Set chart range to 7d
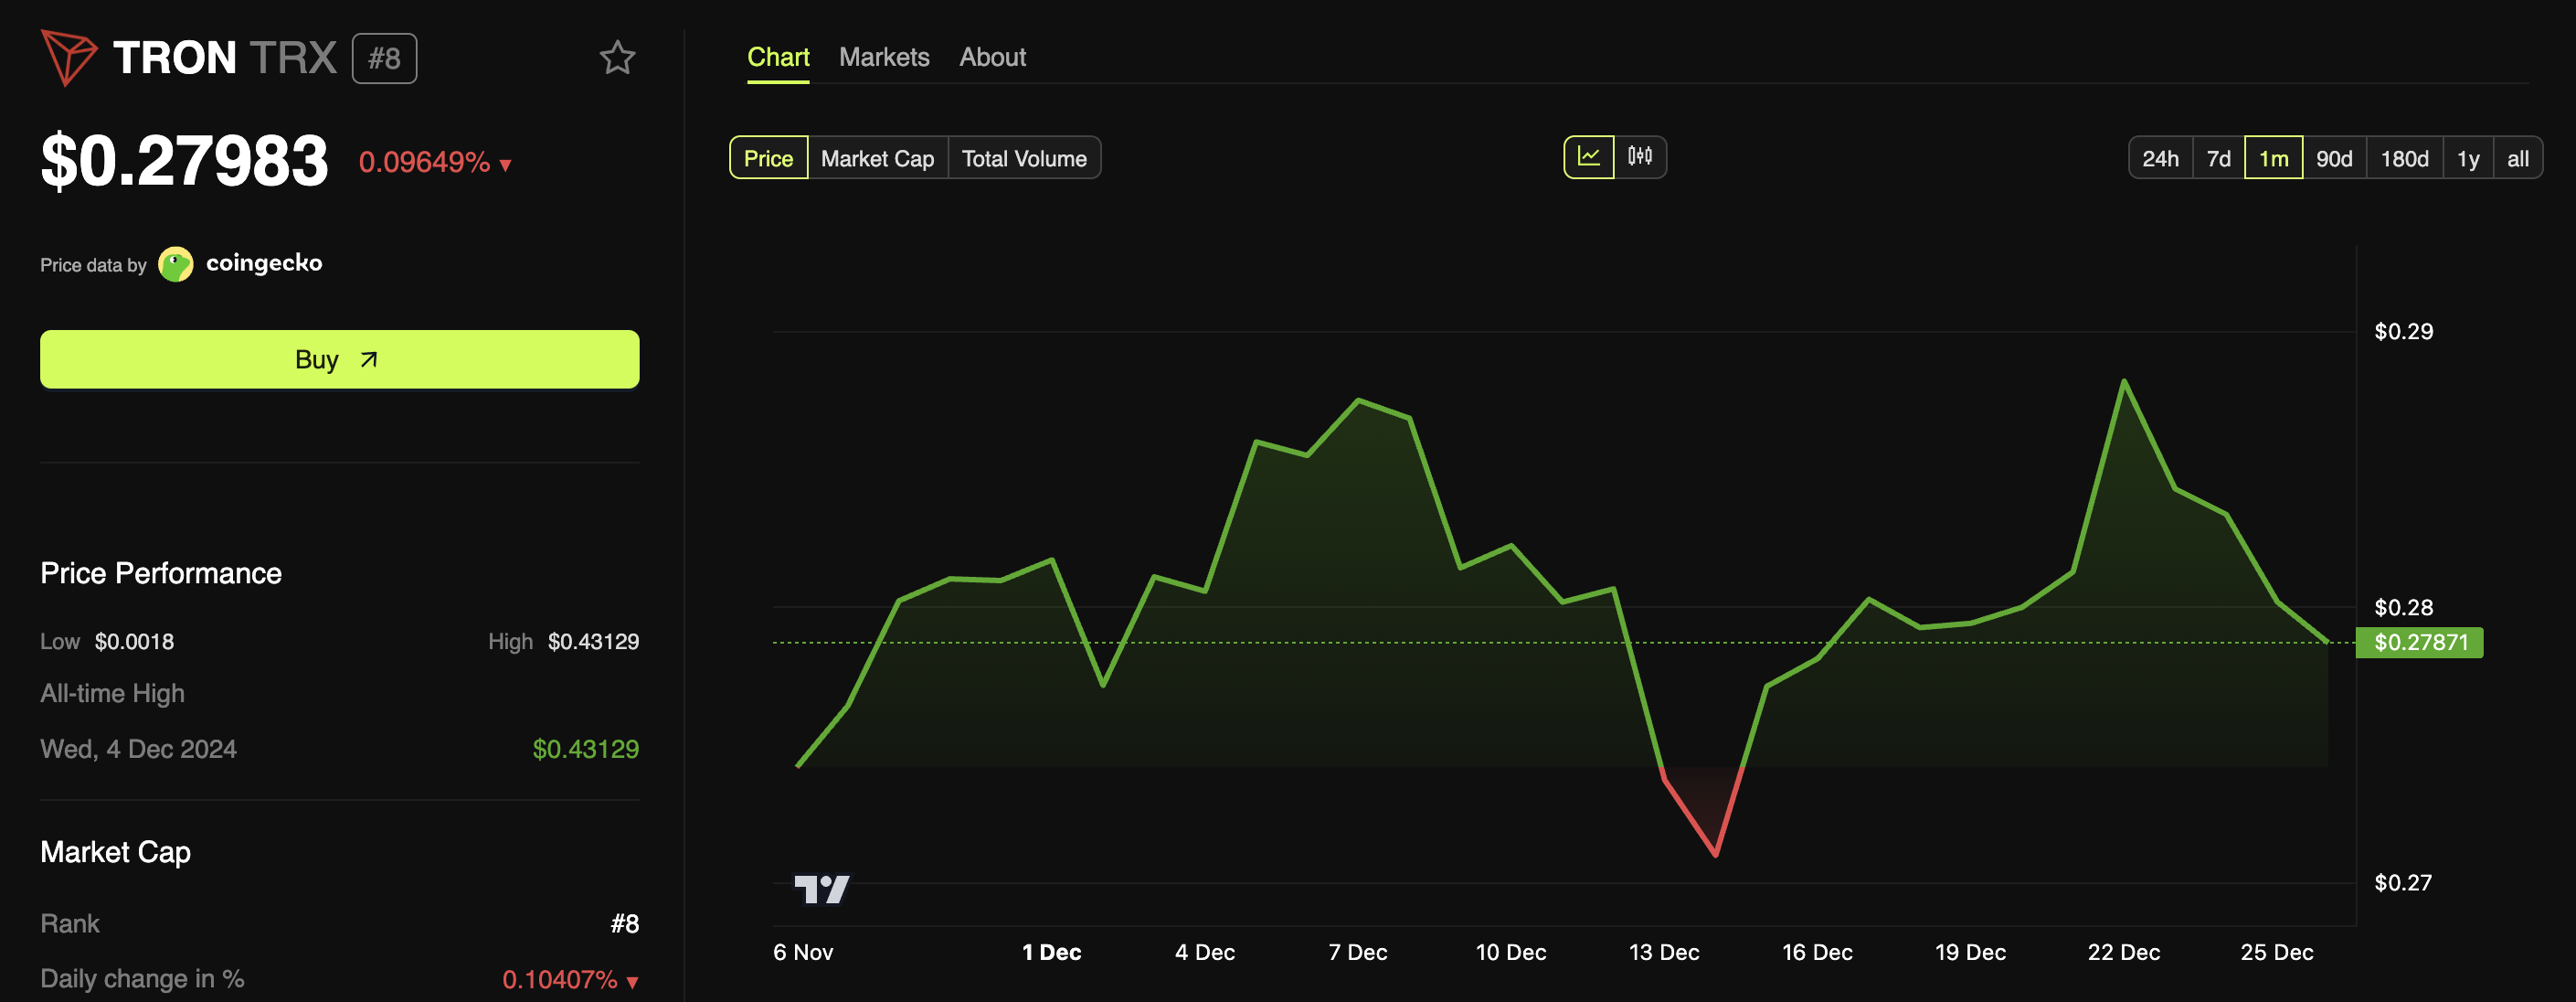The height and width of the screenshot is (1002, 2576). [x=2218, y=158]
